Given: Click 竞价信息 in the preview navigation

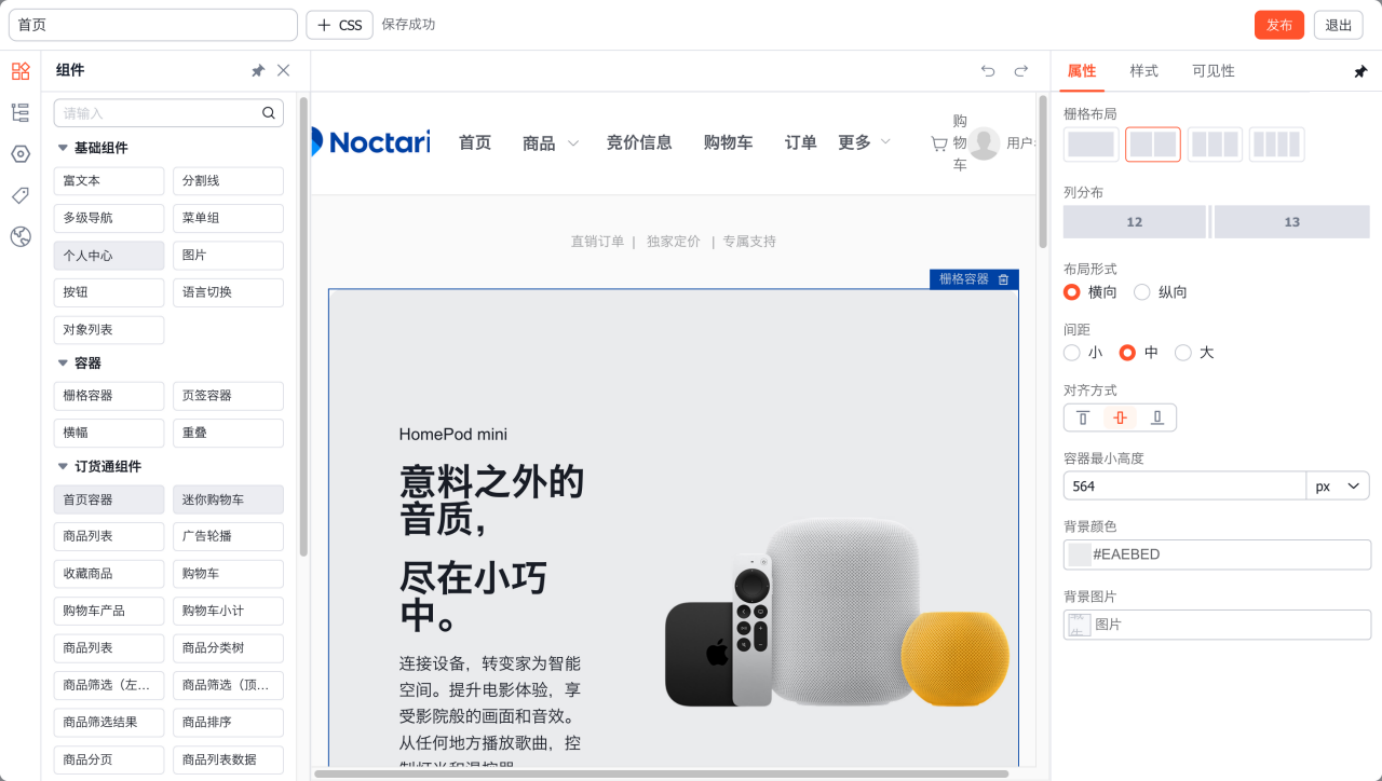Looking at the screenshot, I should click(639, 142).
